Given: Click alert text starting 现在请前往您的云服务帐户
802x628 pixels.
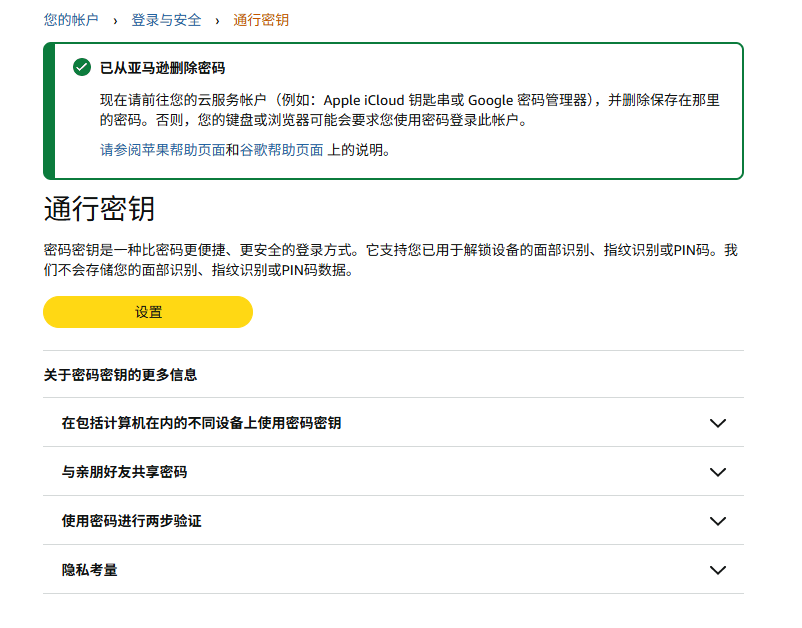Looking at the screenshot, I should [410, 110].
